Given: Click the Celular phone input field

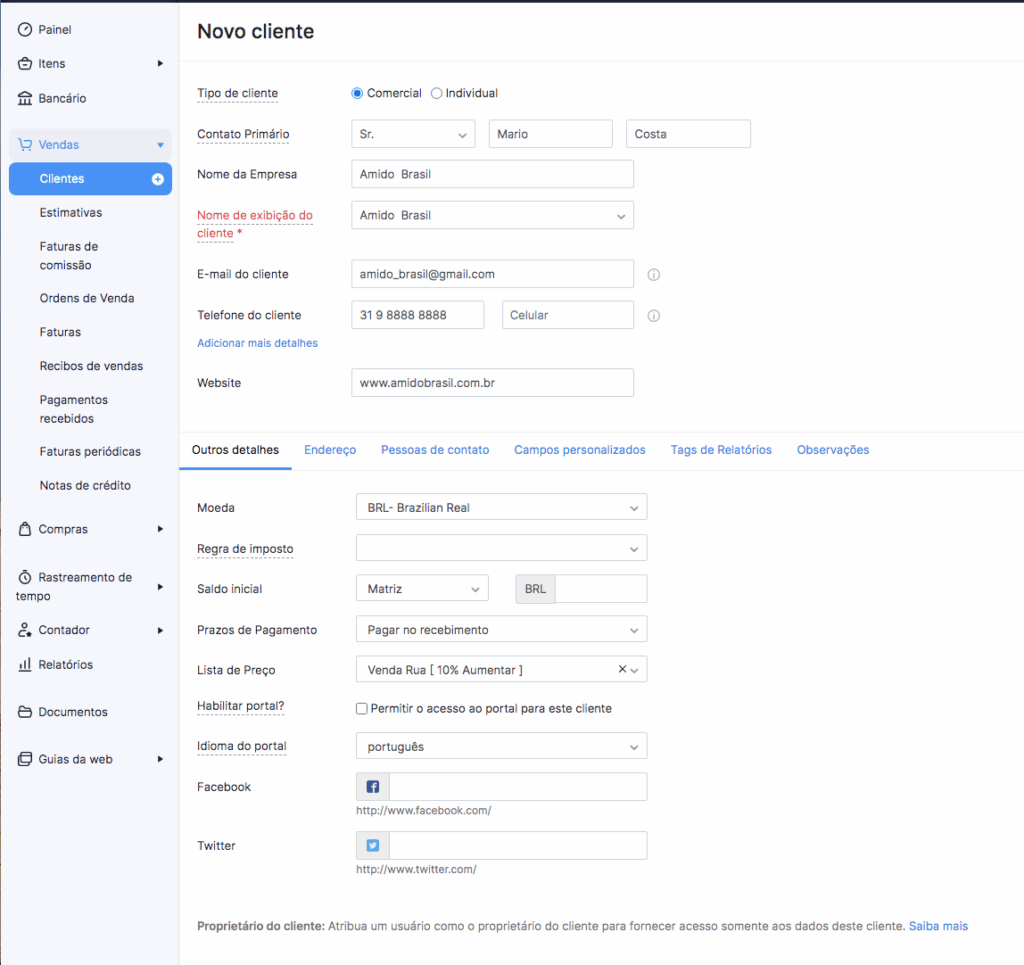Looking at the screenshot, I should point(568,315).
